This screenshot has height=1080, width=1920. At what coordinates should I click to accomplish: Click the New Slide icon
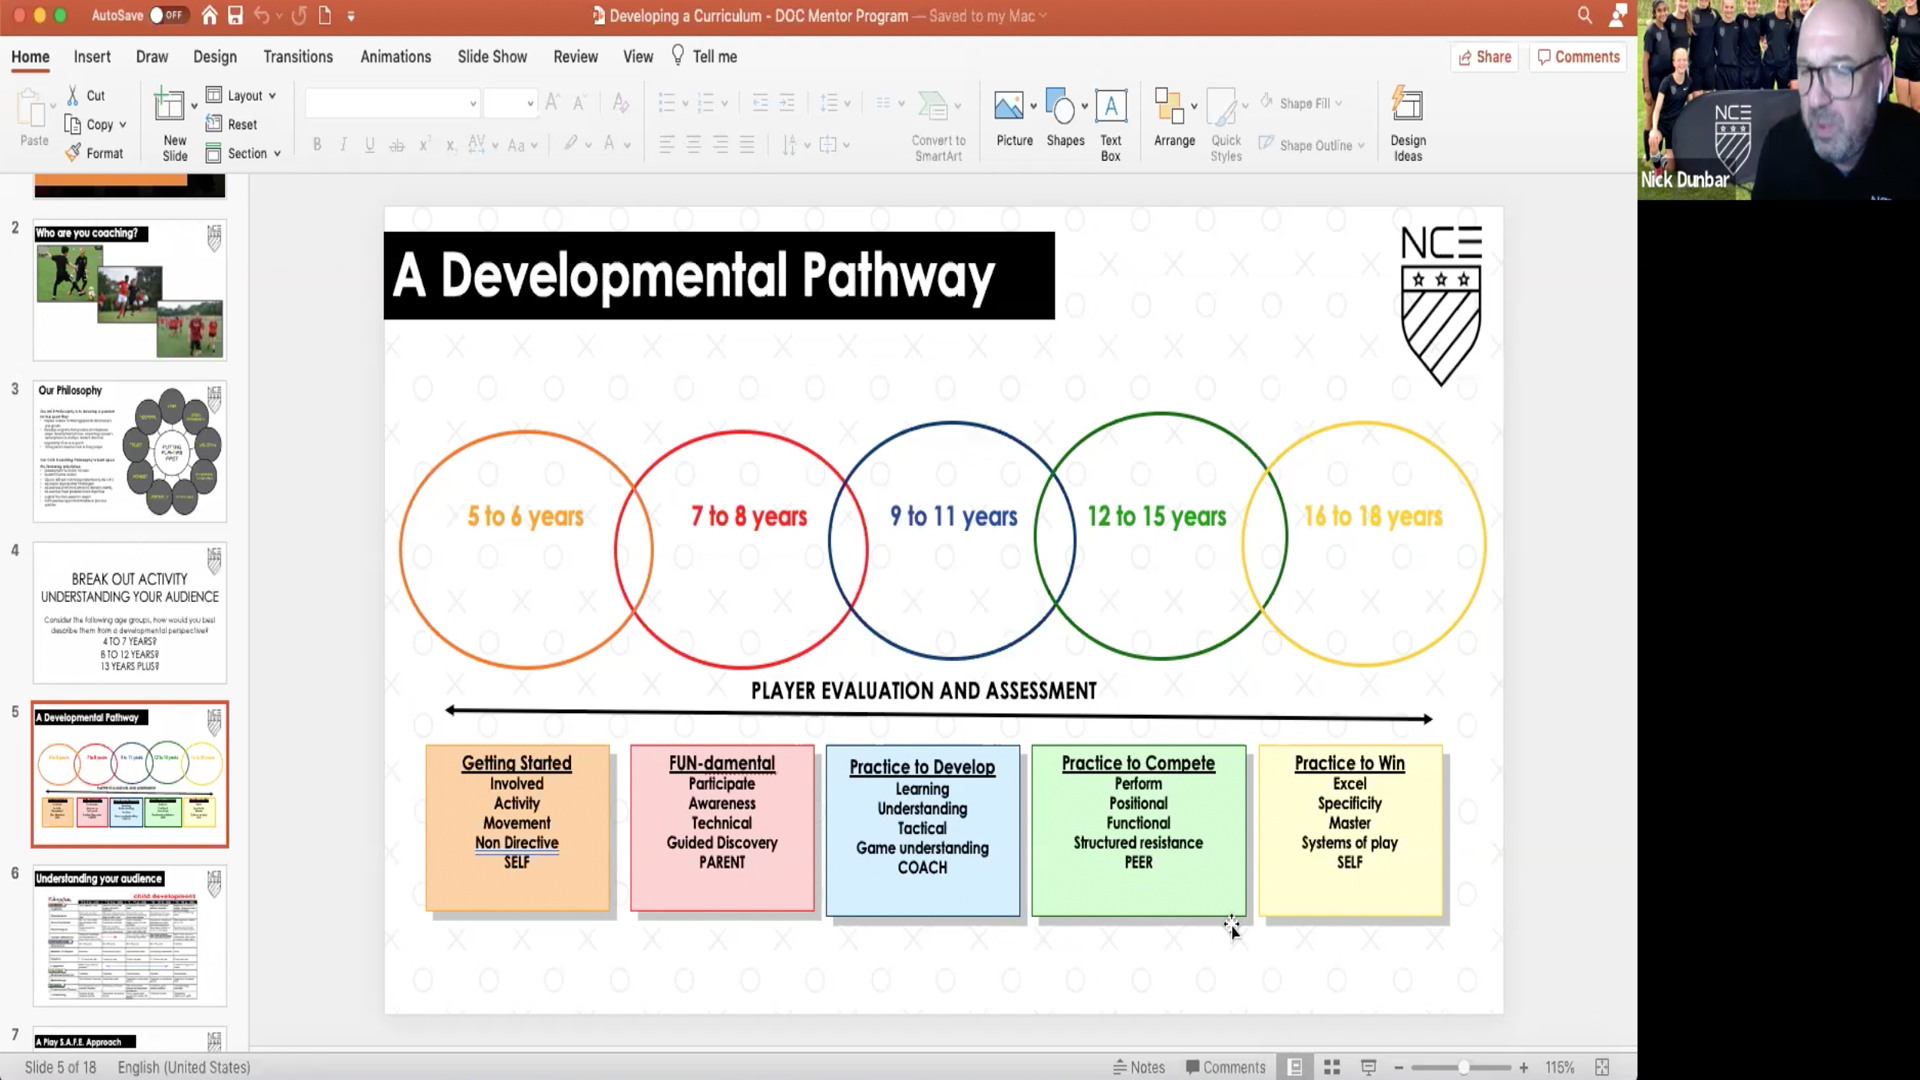click(169, 104)
